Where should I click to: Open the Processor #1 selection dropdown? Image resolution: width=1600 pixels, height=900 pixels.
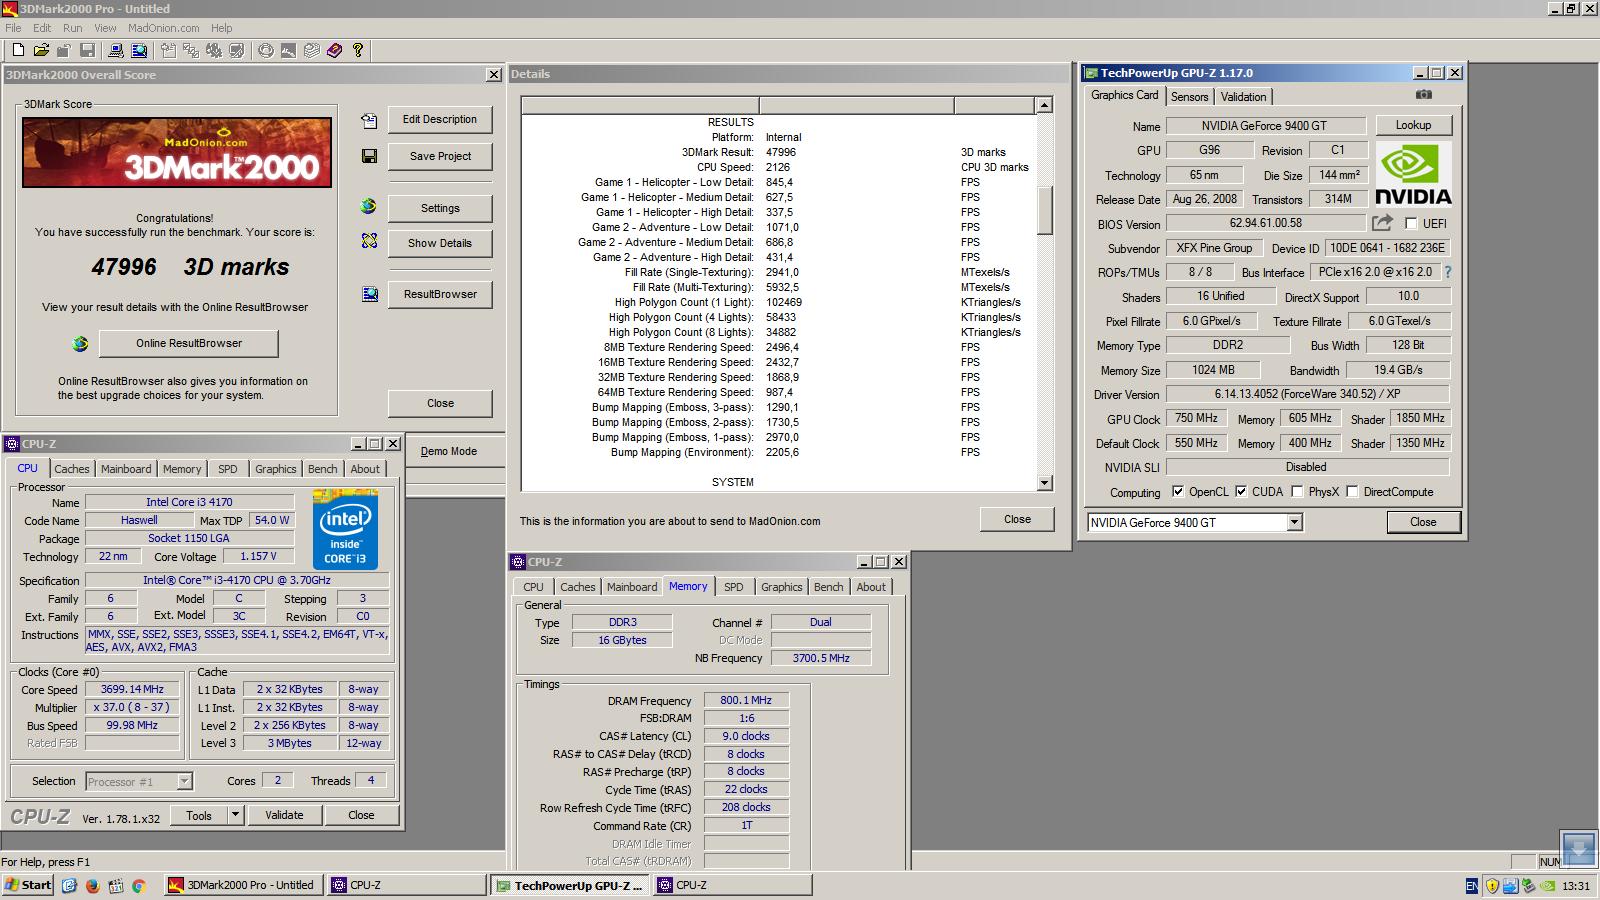(x=184, y=781)
